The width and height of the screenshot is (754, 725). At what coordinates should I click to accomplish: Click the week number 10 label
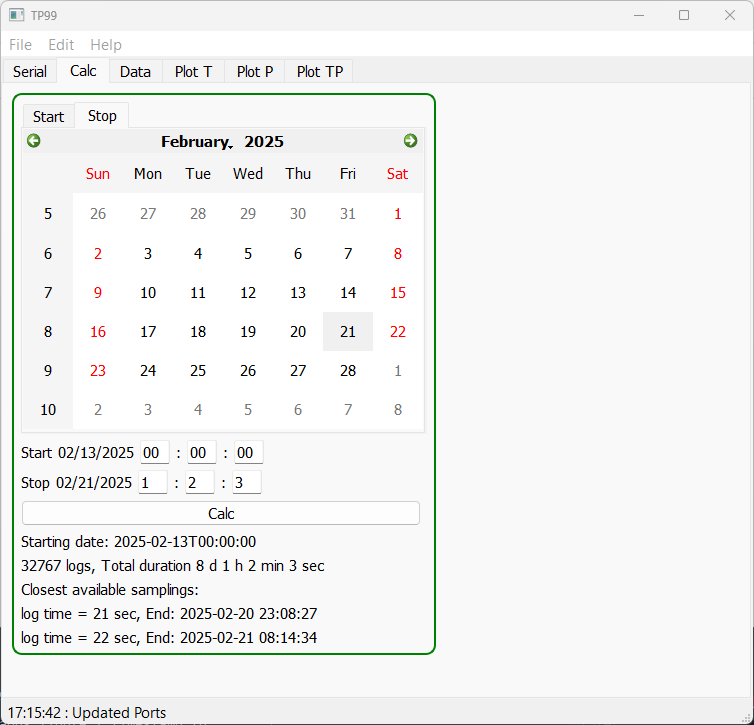pyautogui.click(x=48, y=410)
